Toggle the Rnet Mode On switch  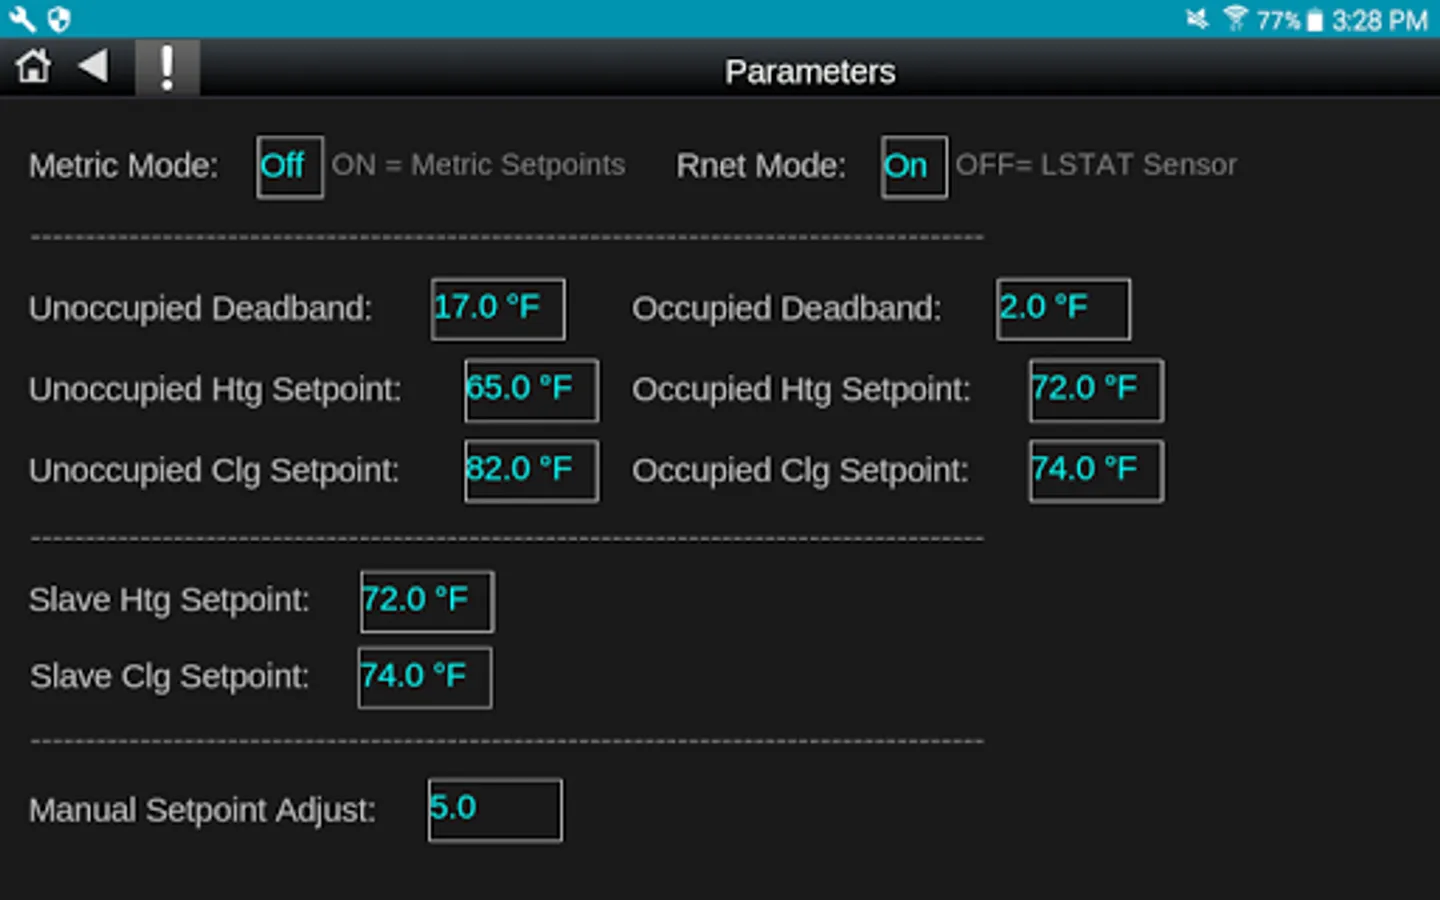click(x=913, y=167)
